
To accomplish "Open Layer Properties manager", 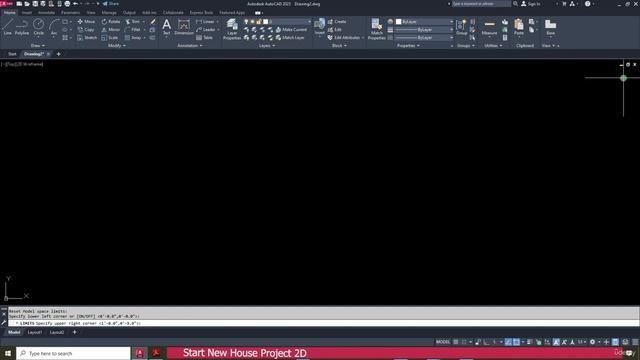I will [232, 29].
